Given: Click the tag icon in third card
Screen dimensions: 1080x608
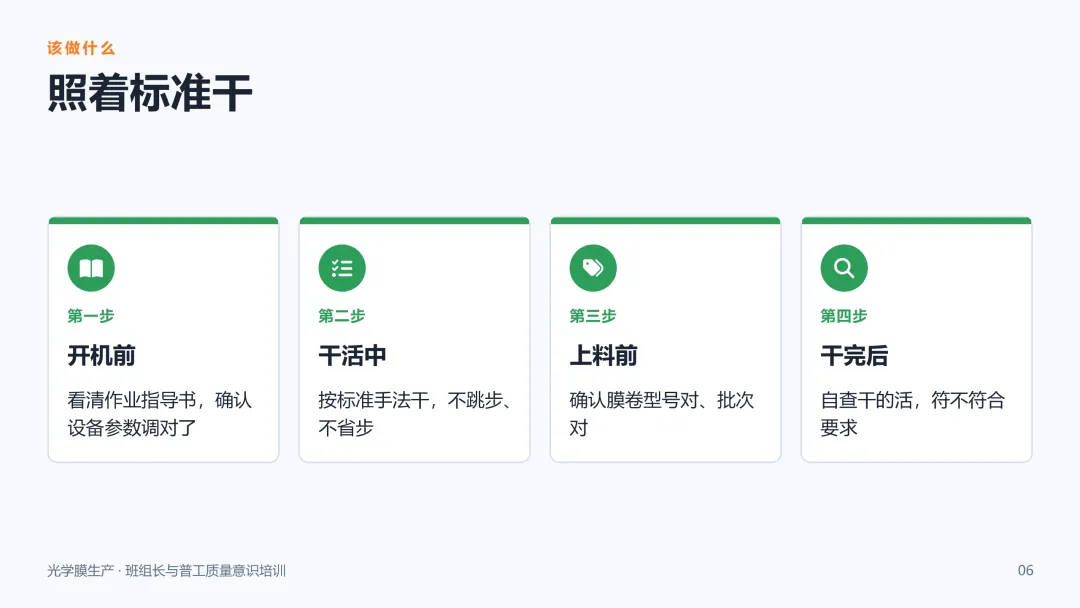Looking at the screenshot, I should [x=593, y=268].
